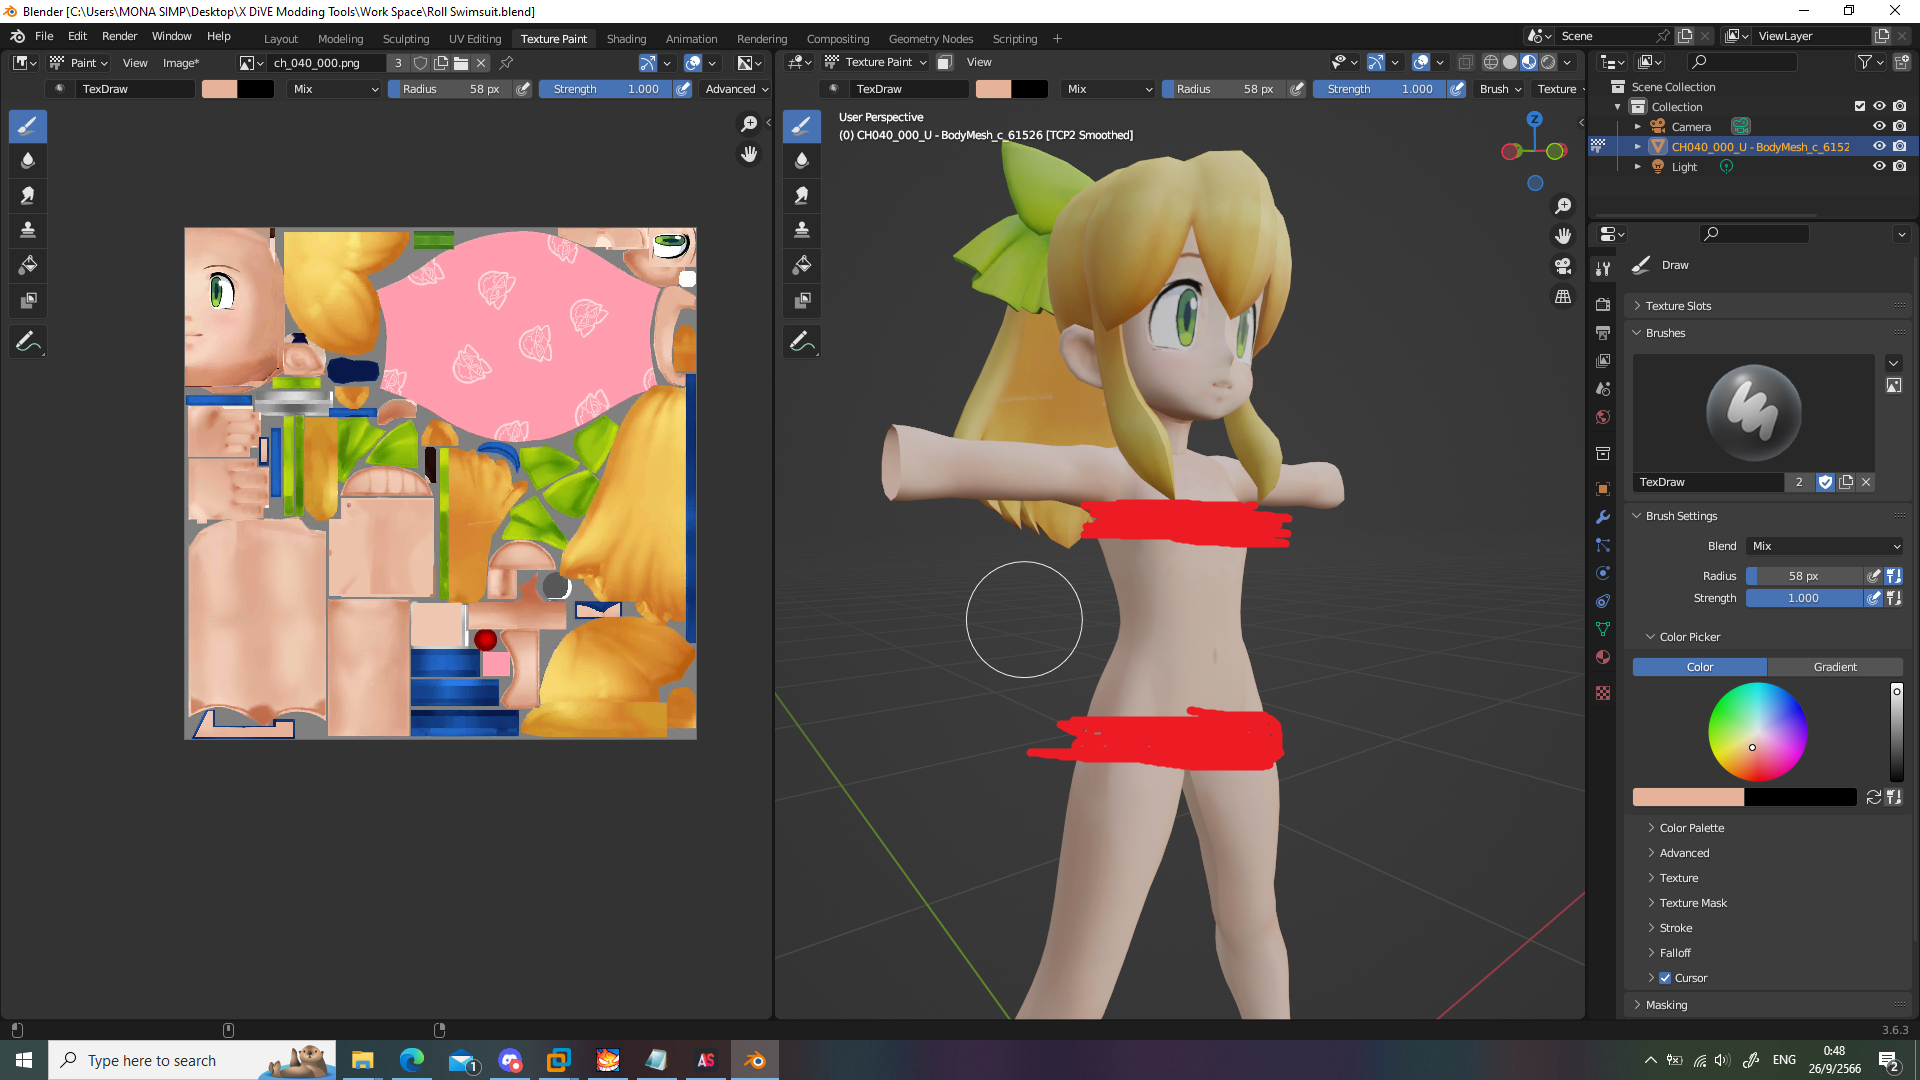Switch to the Sculpting workspace tab
Viewport: 1920px width, 1080px height.
406,39
